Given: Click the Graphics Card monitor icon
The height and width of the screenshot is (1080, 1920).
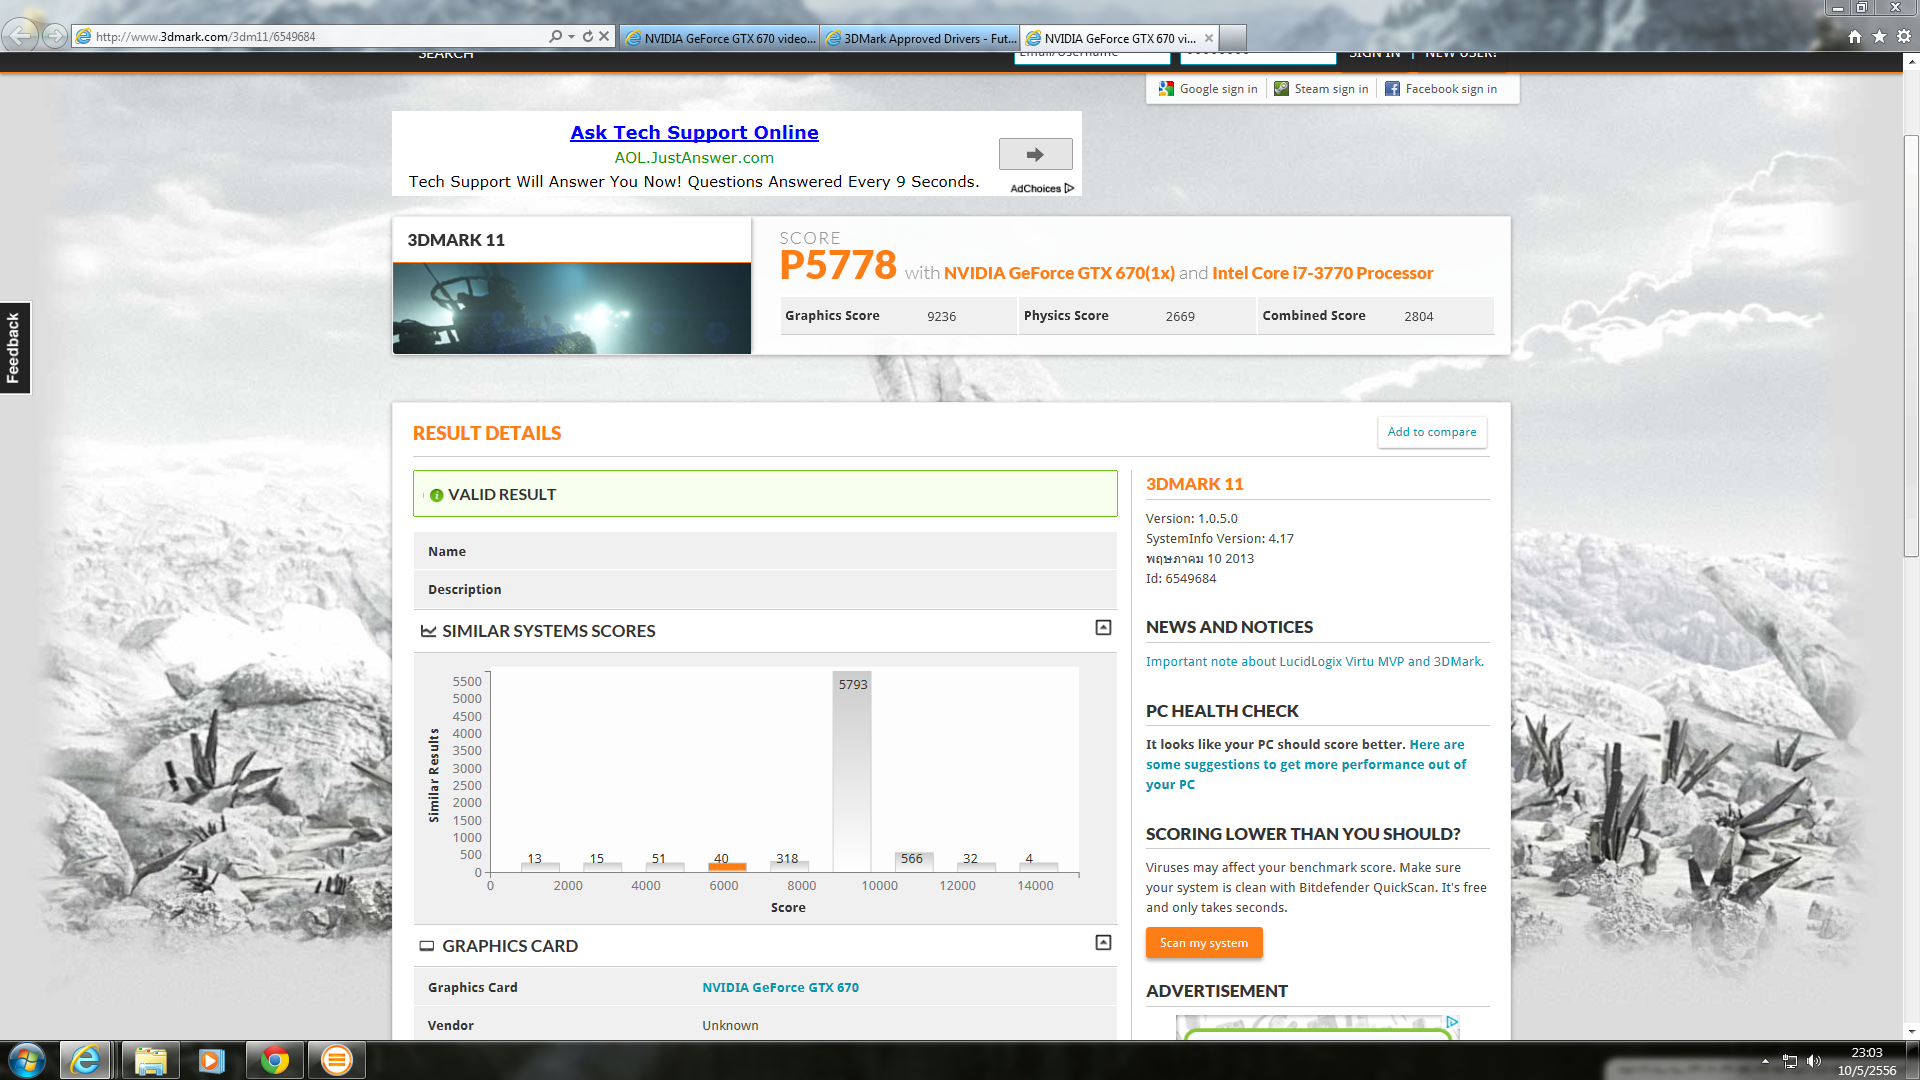Looking at the screenshot, I should point(427,946).
